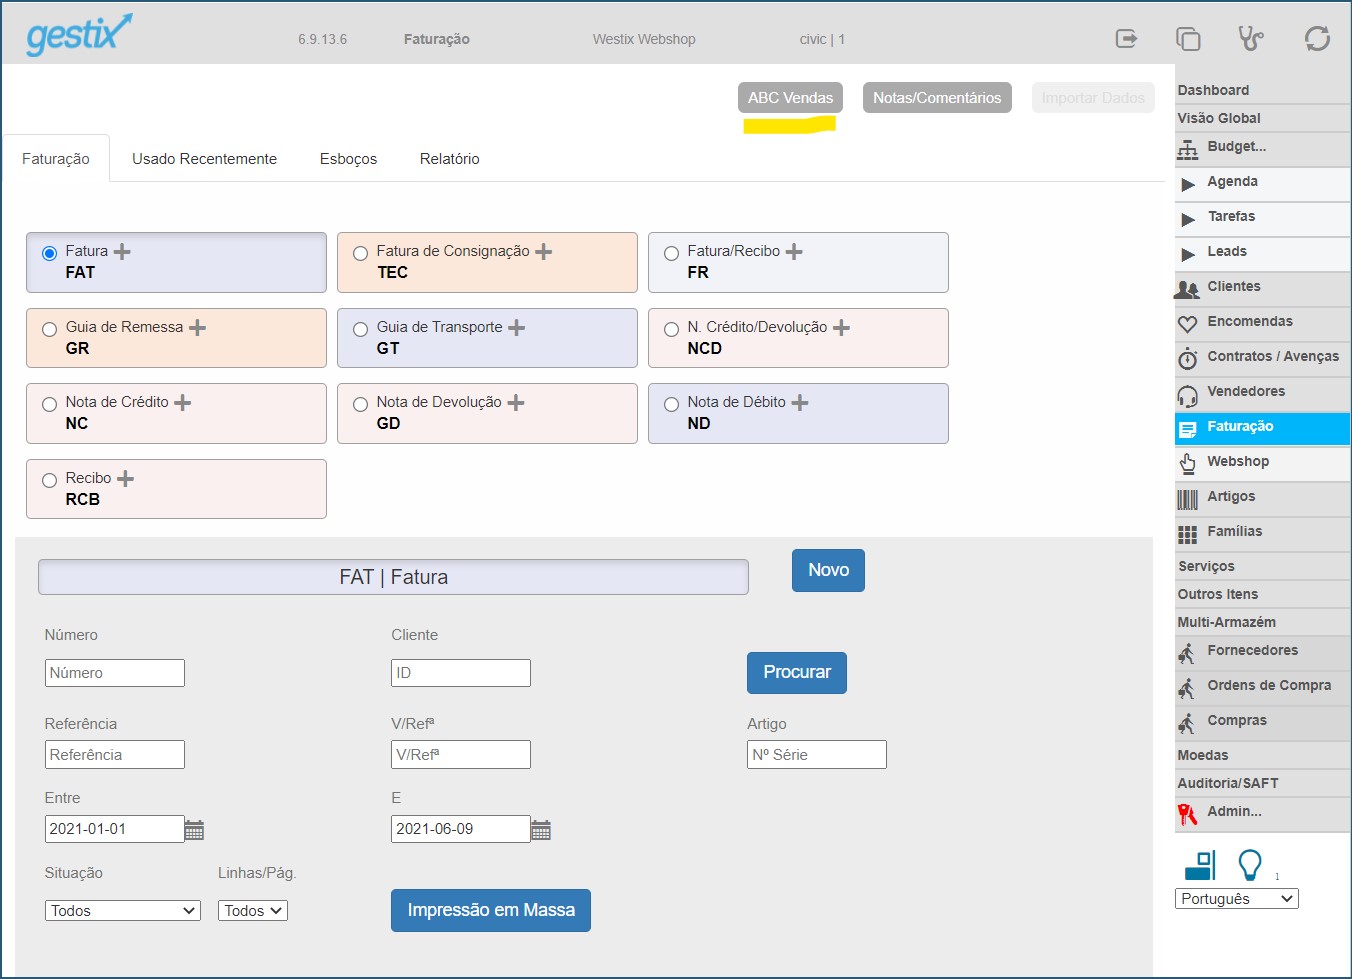Select the Fatura FAT radio button
Image resolution: width=1352 pixels, height=979 pixels.
tap(49, 253)
